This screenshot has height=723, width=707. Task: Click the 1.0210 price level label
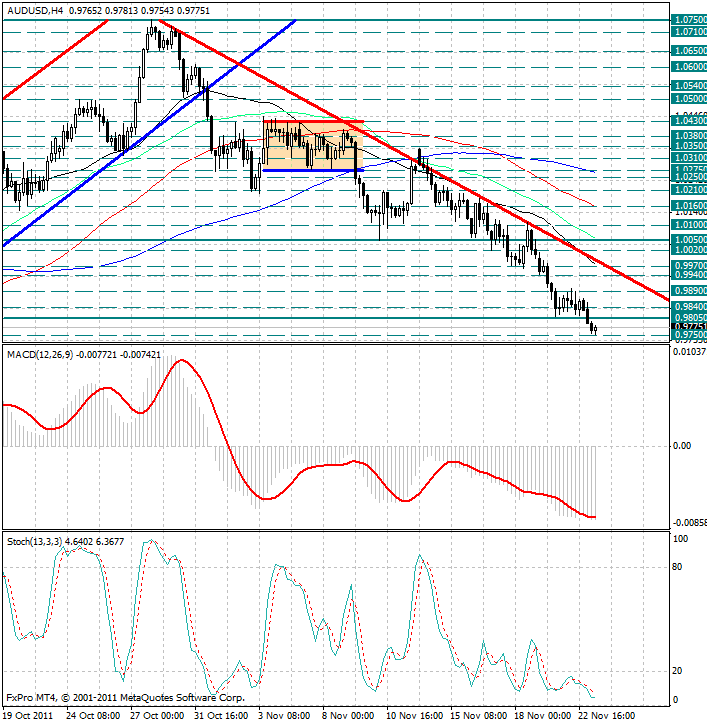click(689, 190)
